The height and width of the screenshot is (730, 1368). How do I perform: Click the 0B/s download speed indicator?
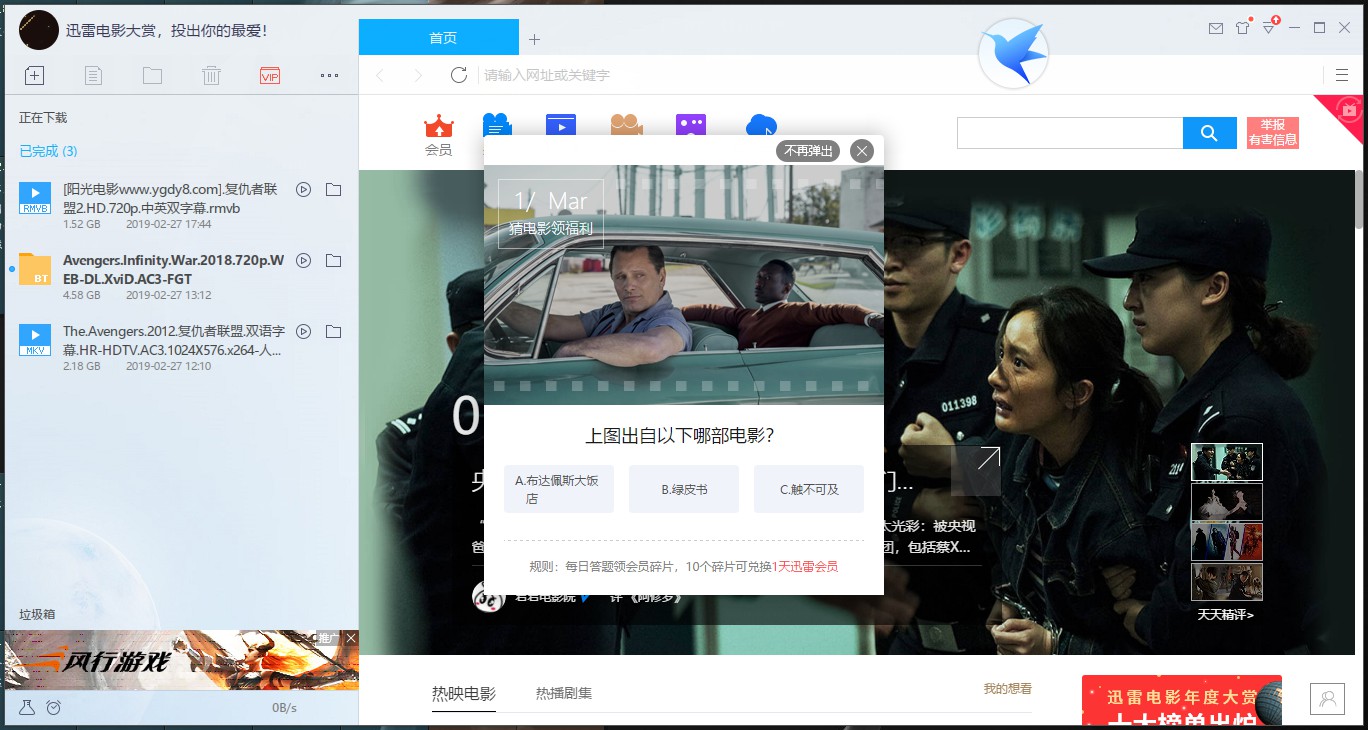pyautogui.click(x=285, y=708)
